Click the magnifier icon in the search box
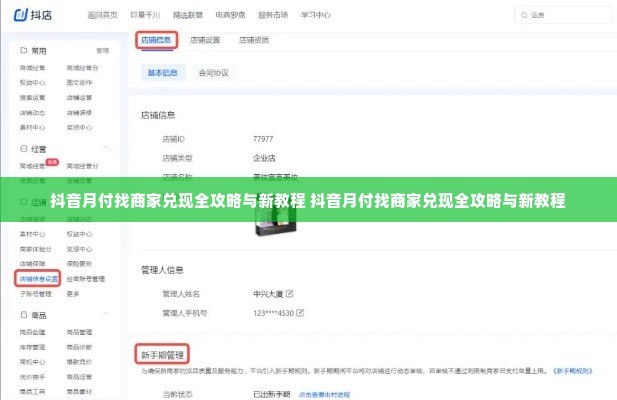Viewport: 617px width, 400px height. (x=524, y=15)
